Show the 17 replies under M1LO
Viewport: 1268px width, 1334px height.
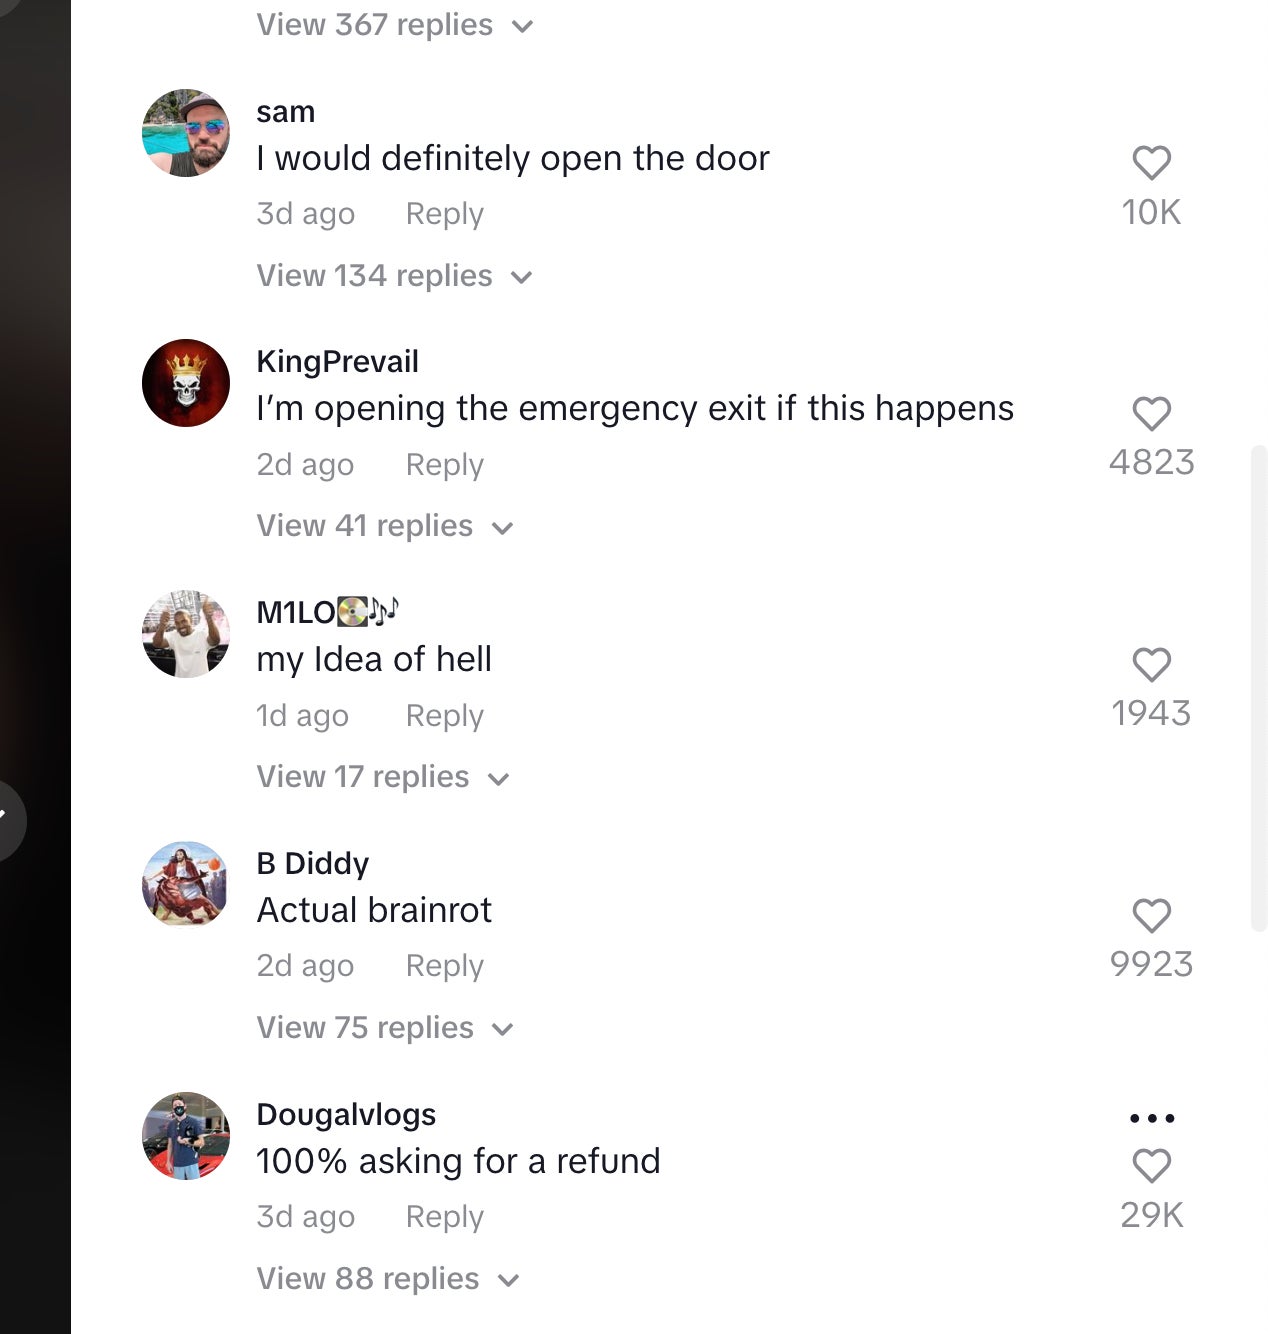(x=383, y=777)
